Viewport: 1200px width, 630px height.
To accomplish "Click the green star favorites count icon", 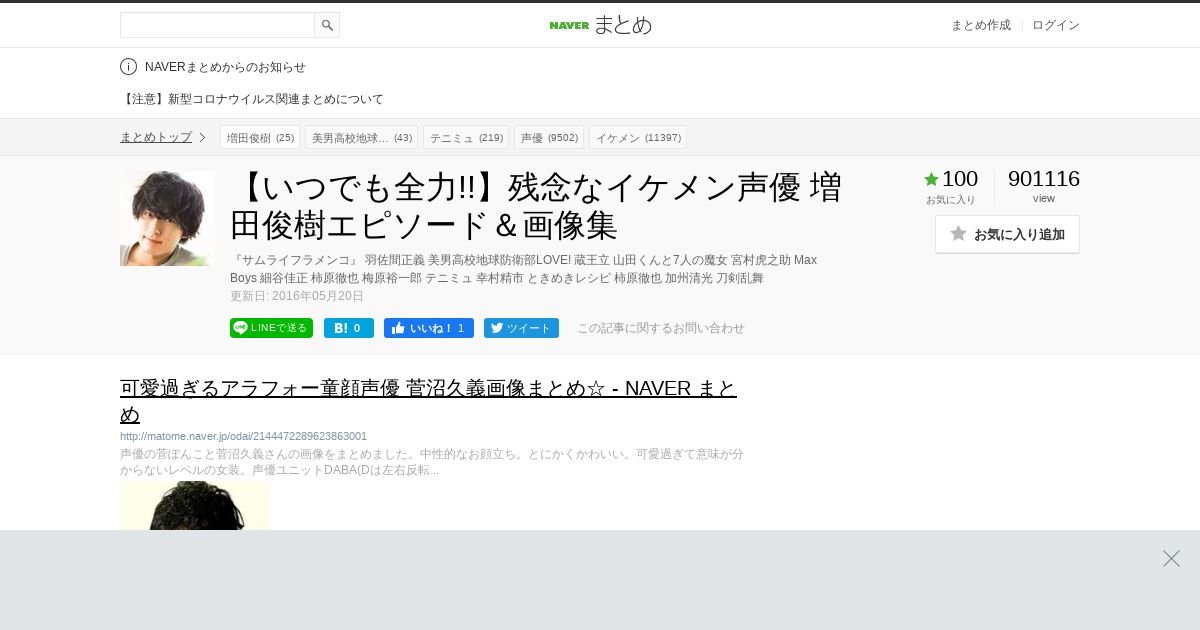I will click(931, 179).
